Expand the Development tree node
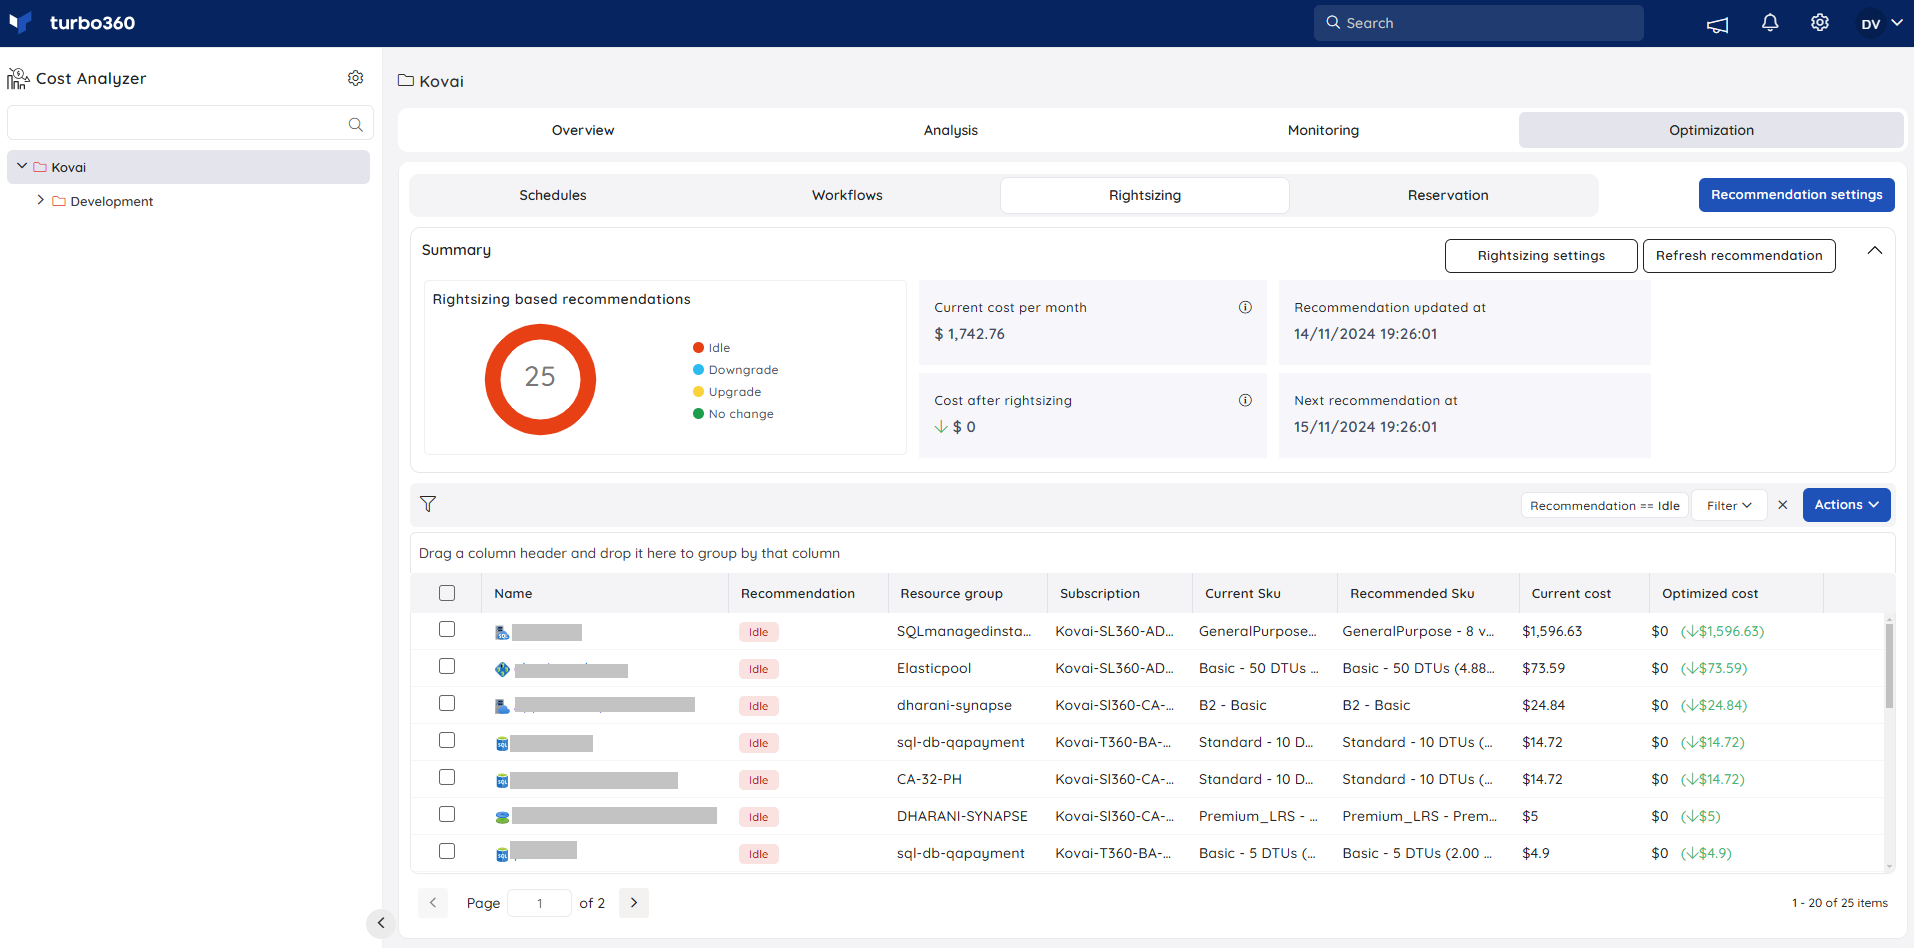Viewport: 1914px width, 948px height. (x=41, y=200)
